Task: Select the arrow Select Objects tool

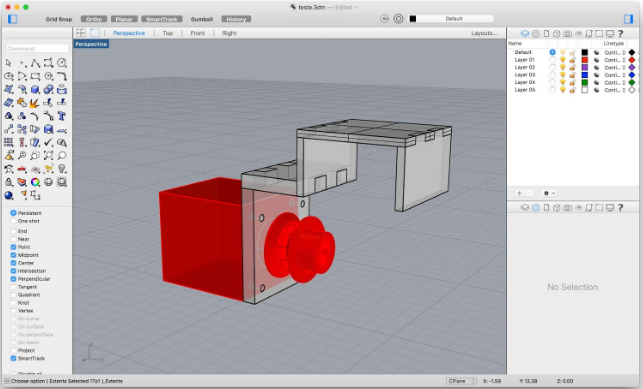Action: click(9, 63)
